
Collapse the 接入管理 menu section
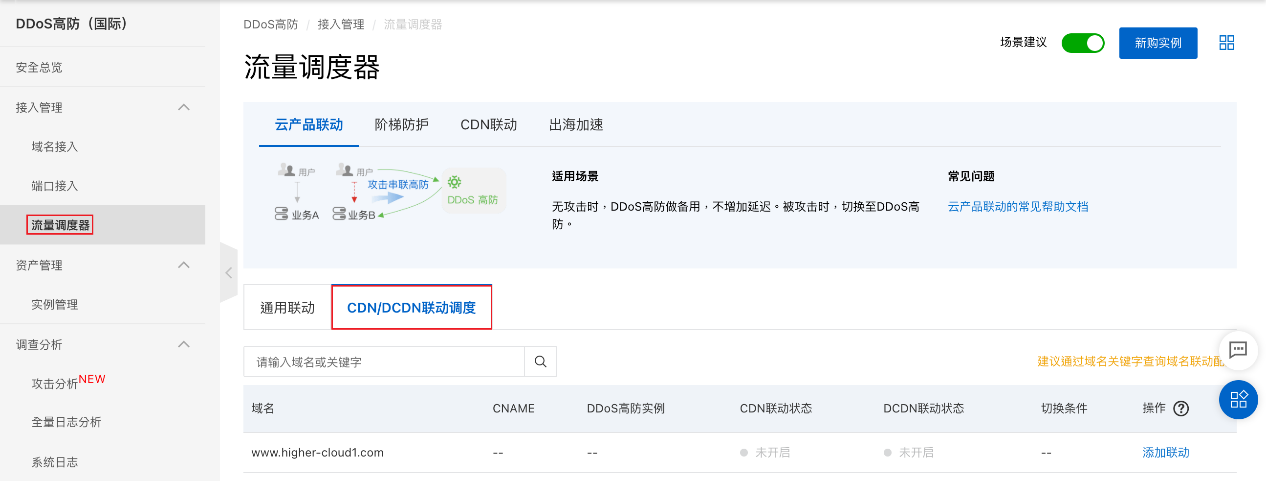pyautogui.click(x=184, y=107)
